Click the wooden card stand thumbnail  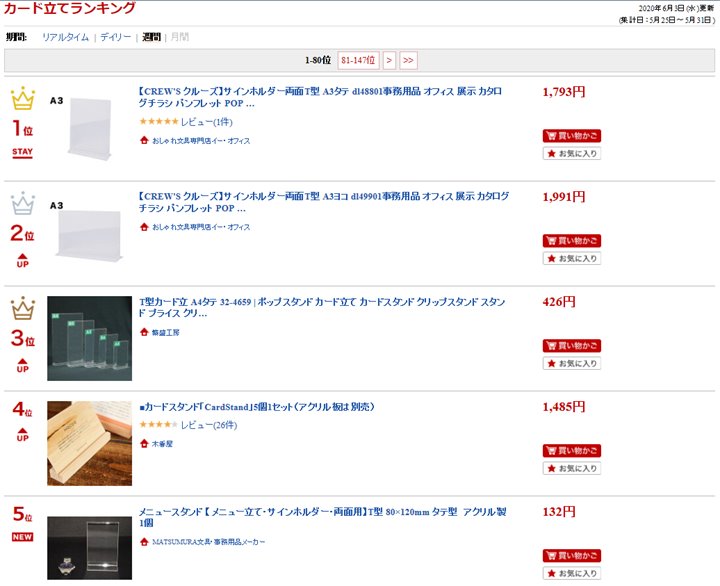(x=90, y=443)
